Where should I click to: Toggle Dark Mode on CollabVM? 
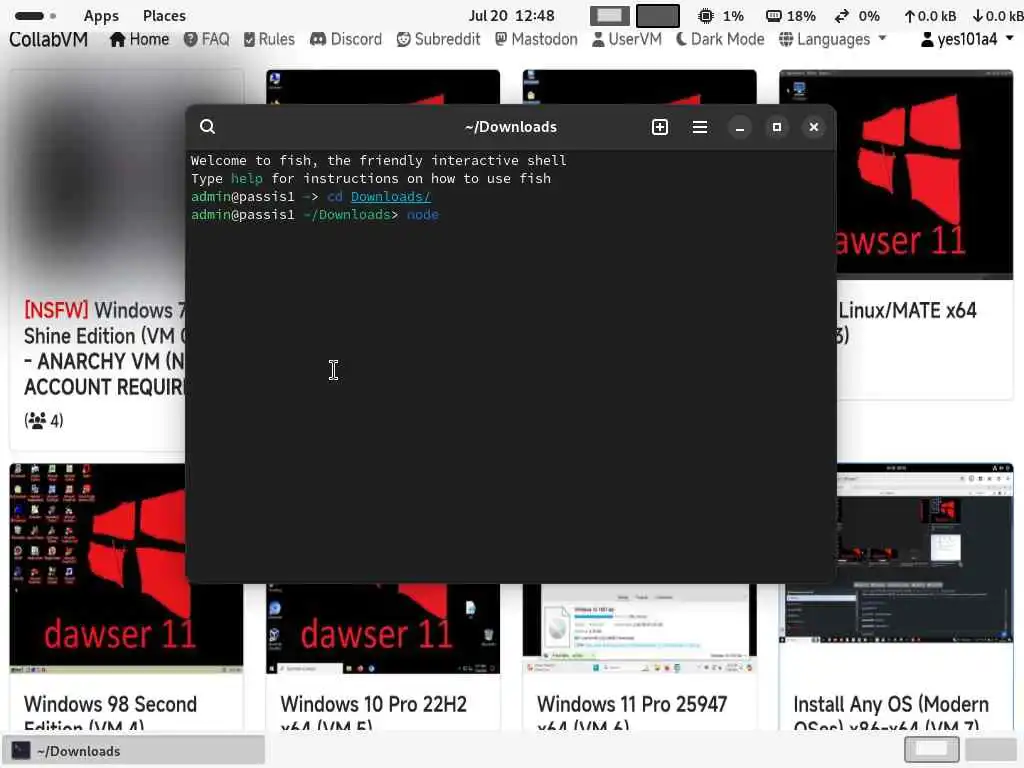pyautogui.click(x=720, y=39)
